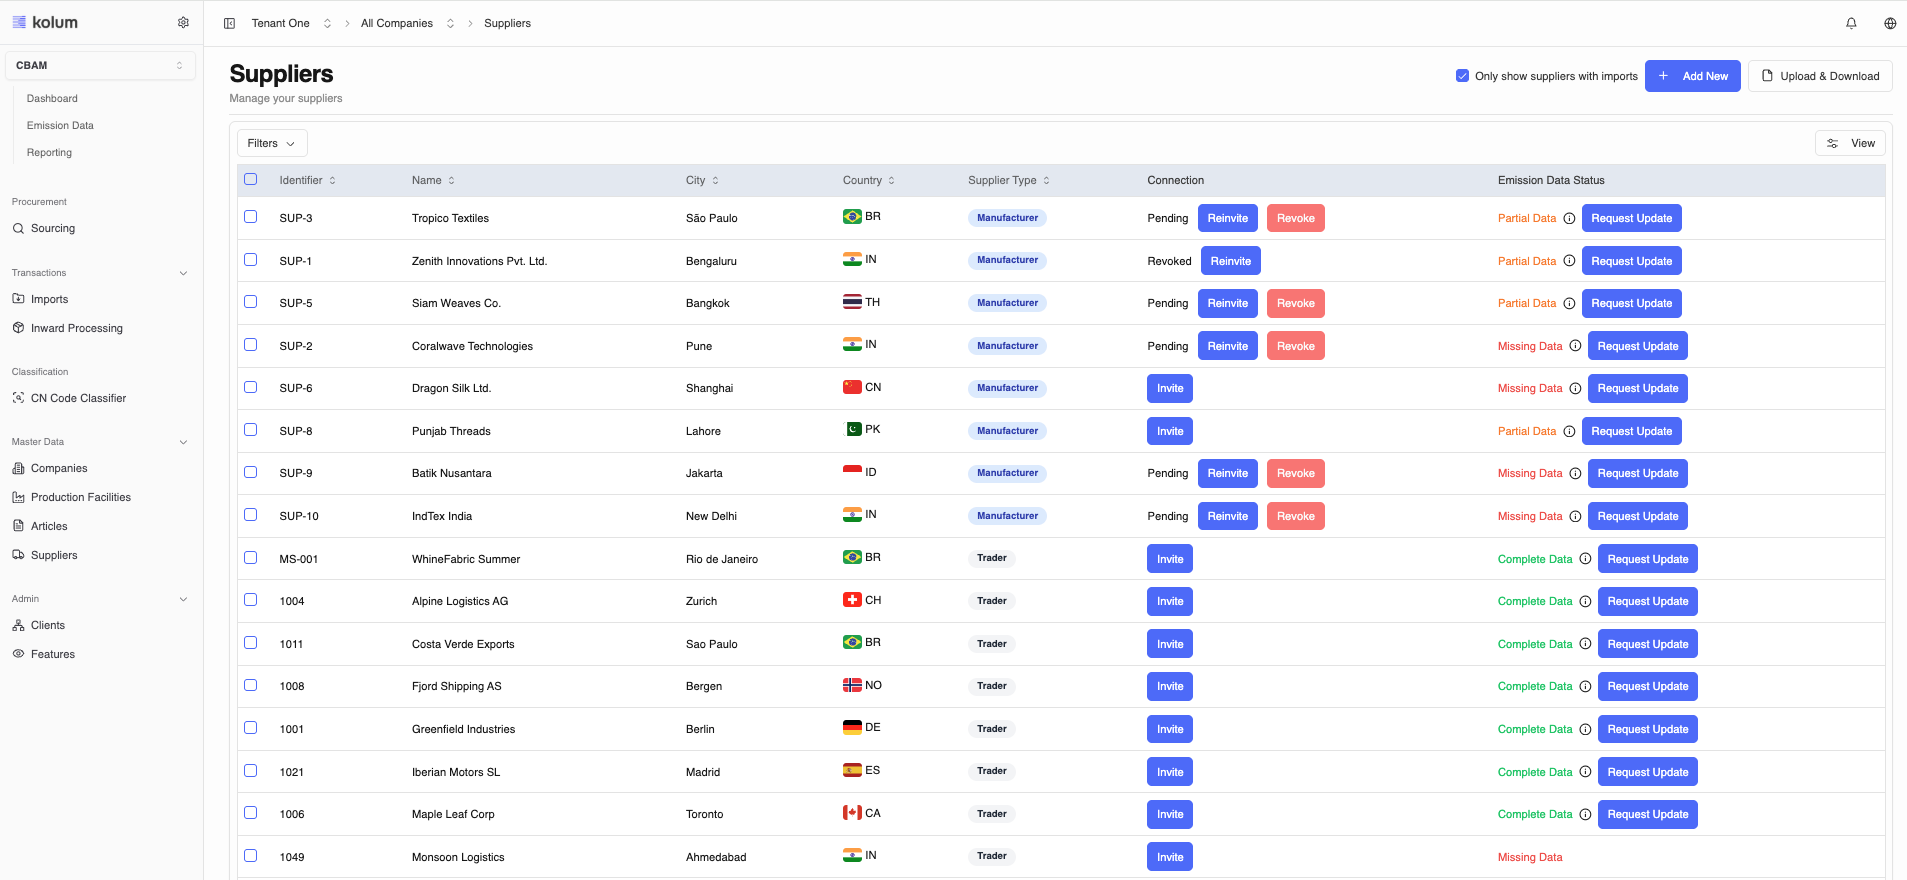Revoke Siam Weaves Co. connection
Image resolution: width=1907 pixels, height=880 pixels.
[x=1295, y=303]
